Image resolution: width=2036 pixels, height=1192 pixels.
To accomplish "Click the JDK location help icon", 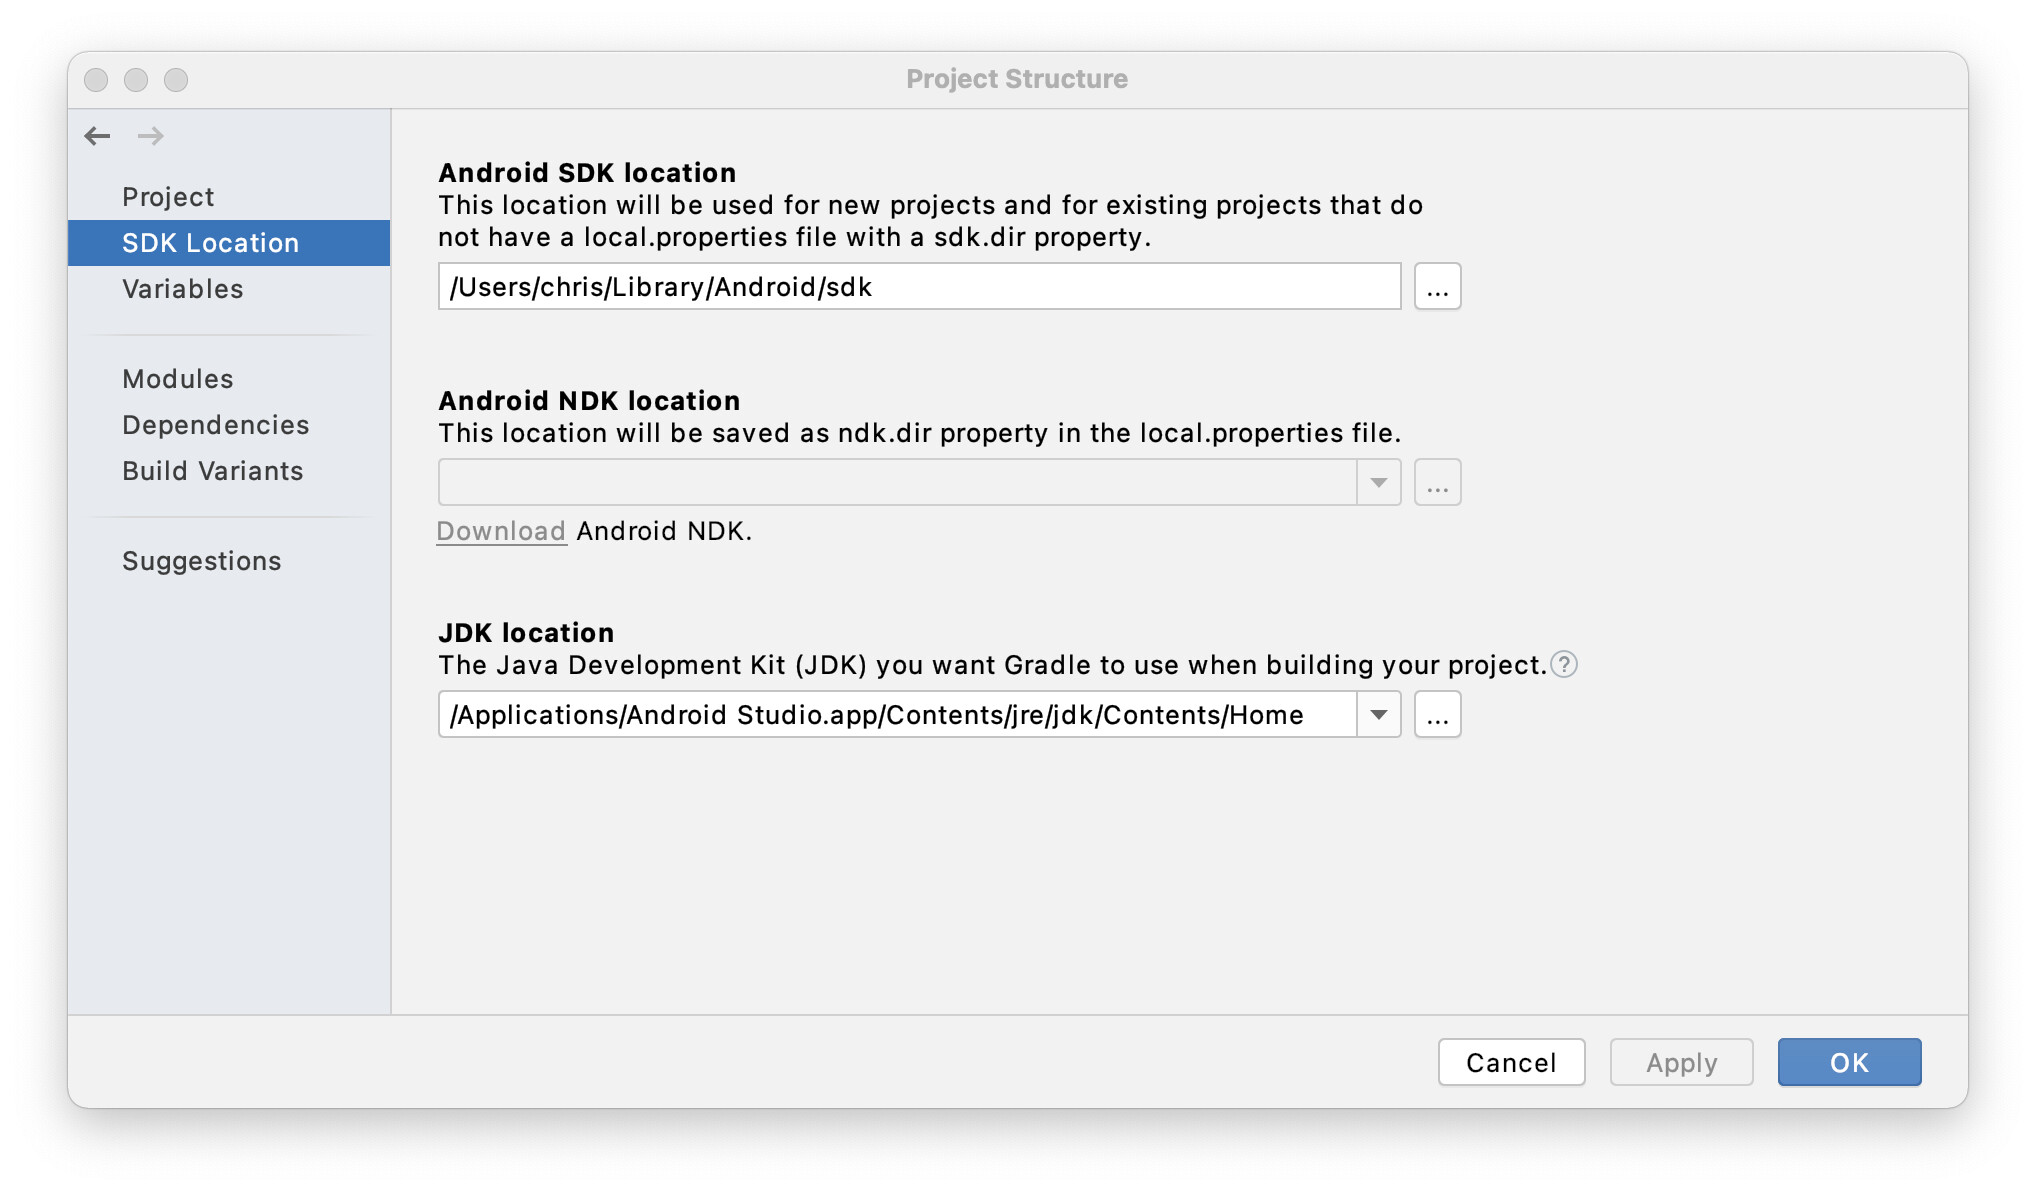I will (1564, 665).
